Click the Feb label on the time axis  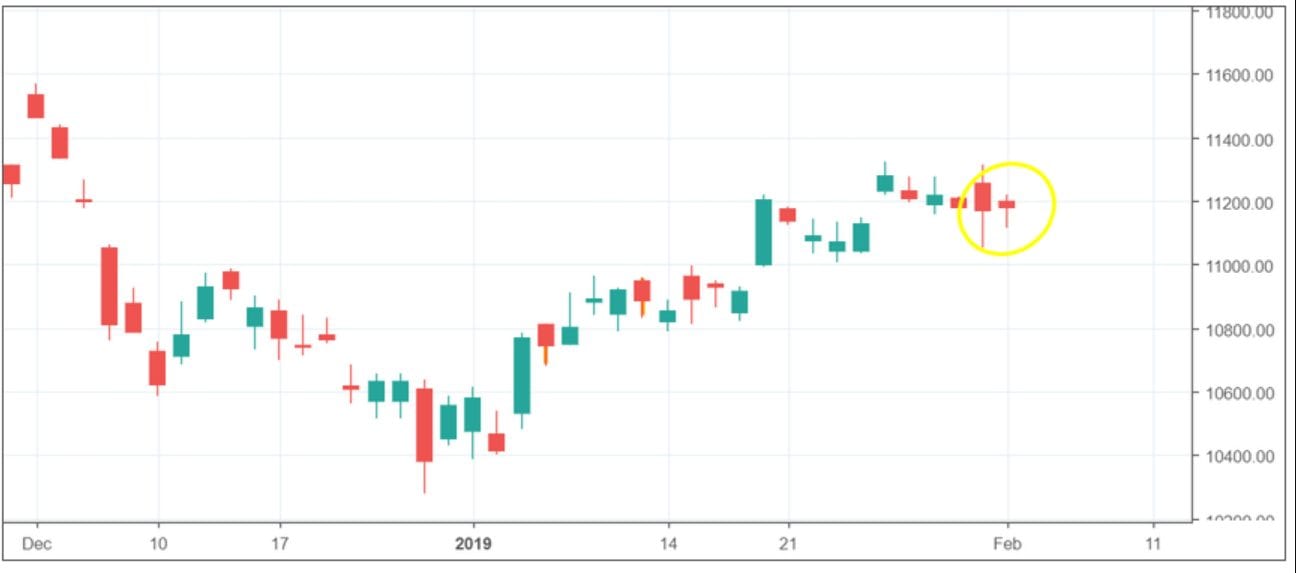(1007, 543)
